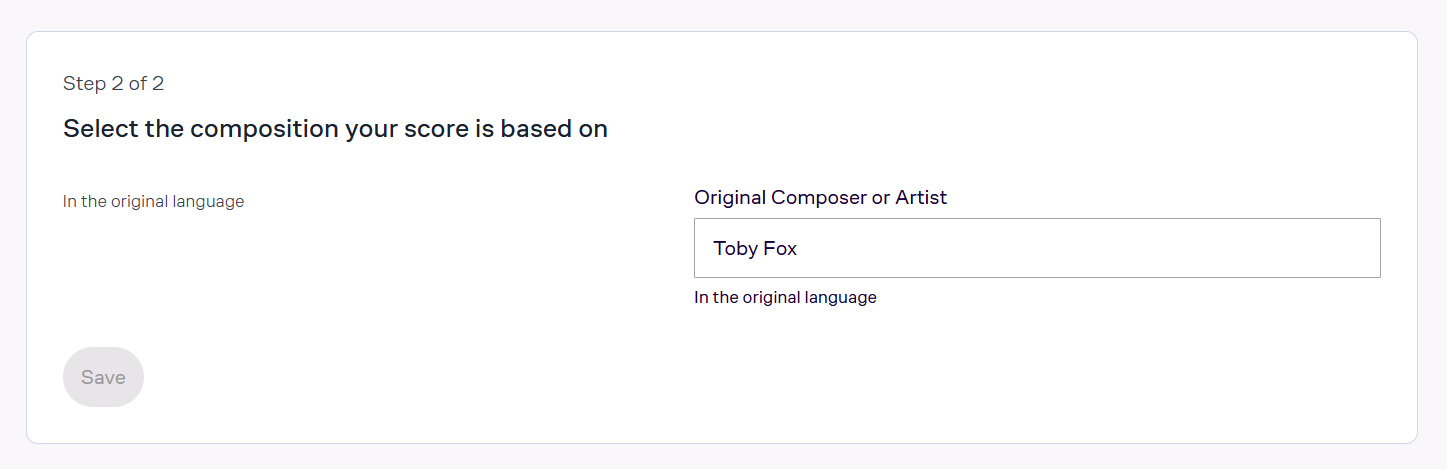Image resolution: width=1447 pixels, height=469 pixels.
Task: Click helper text below the composer field
Action: click(x=785, y=297)
